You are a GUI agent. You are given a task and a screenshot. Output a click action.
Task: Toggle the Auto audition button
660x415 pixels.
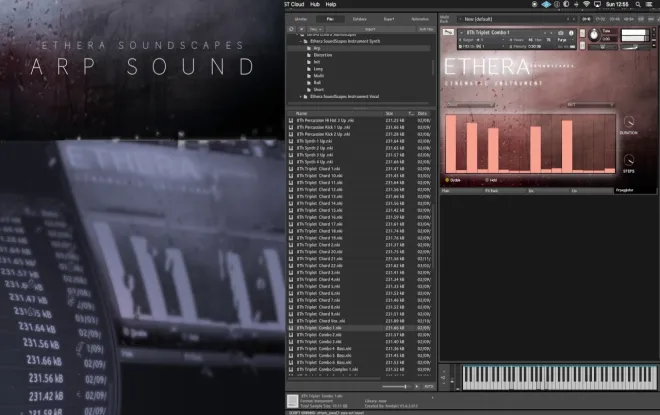coord(428,386)
